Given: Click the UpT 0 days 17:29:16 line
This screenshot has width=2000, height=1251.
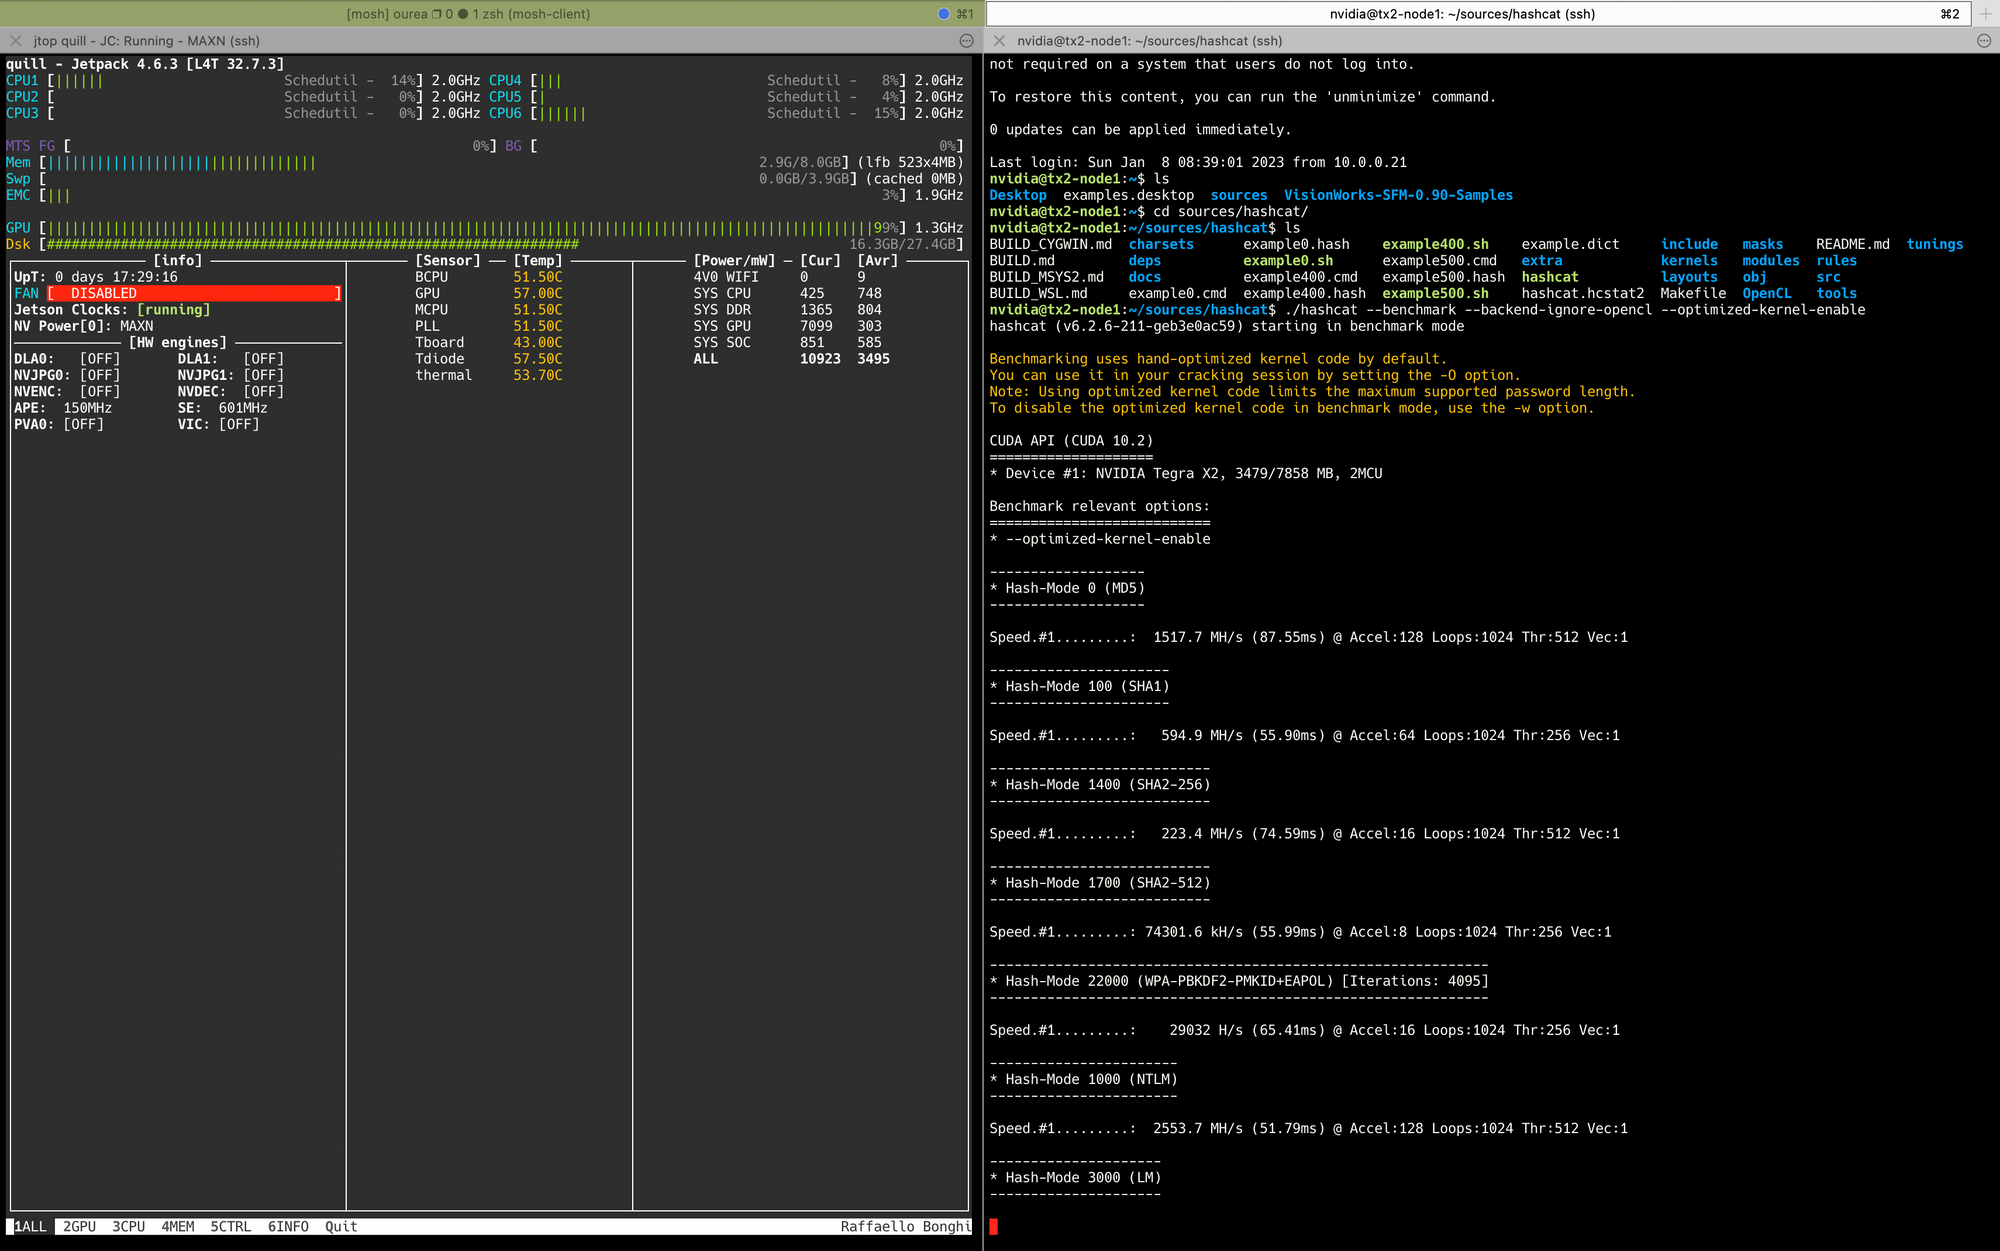Looking at the screenshot, I should (96, 277).
